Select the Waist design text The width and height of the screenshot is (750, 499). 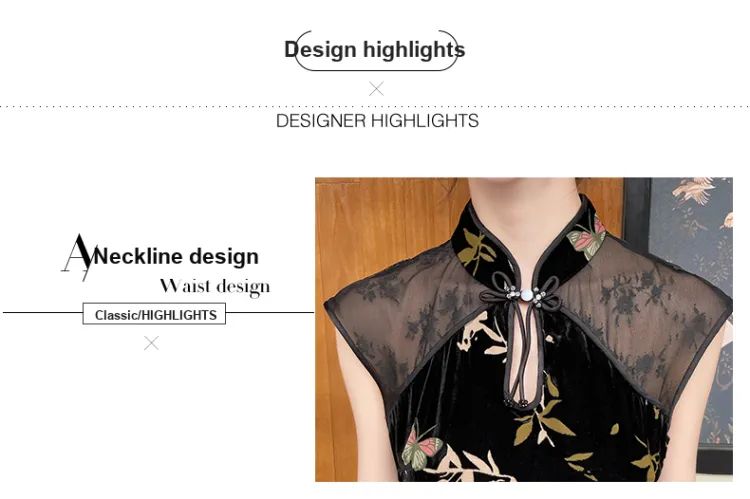tap(215, 287)
